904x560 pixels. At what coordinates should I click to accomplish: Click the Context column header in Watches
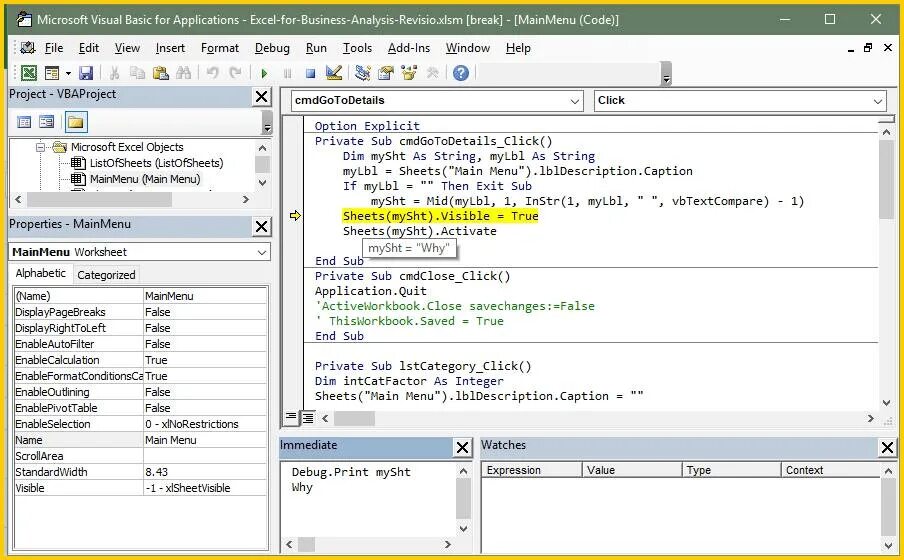831,470
